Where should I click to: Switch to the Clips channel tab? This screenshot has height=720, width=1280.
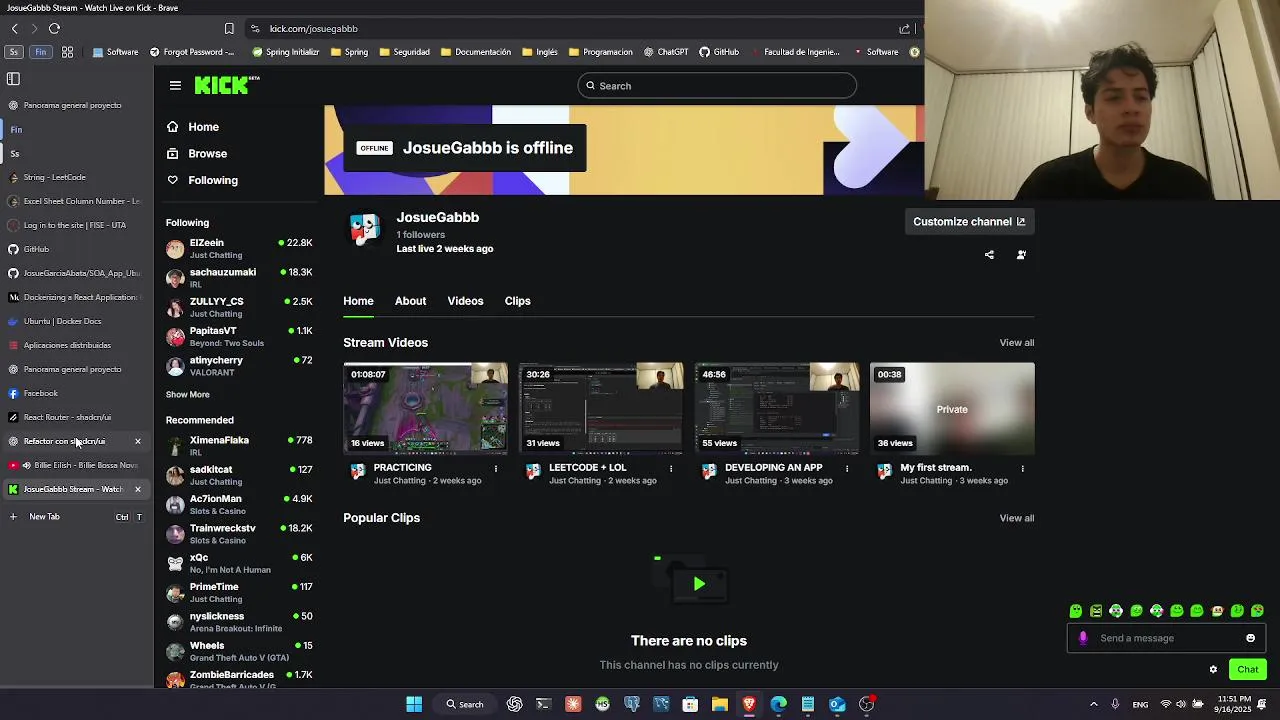click(517, 301)
